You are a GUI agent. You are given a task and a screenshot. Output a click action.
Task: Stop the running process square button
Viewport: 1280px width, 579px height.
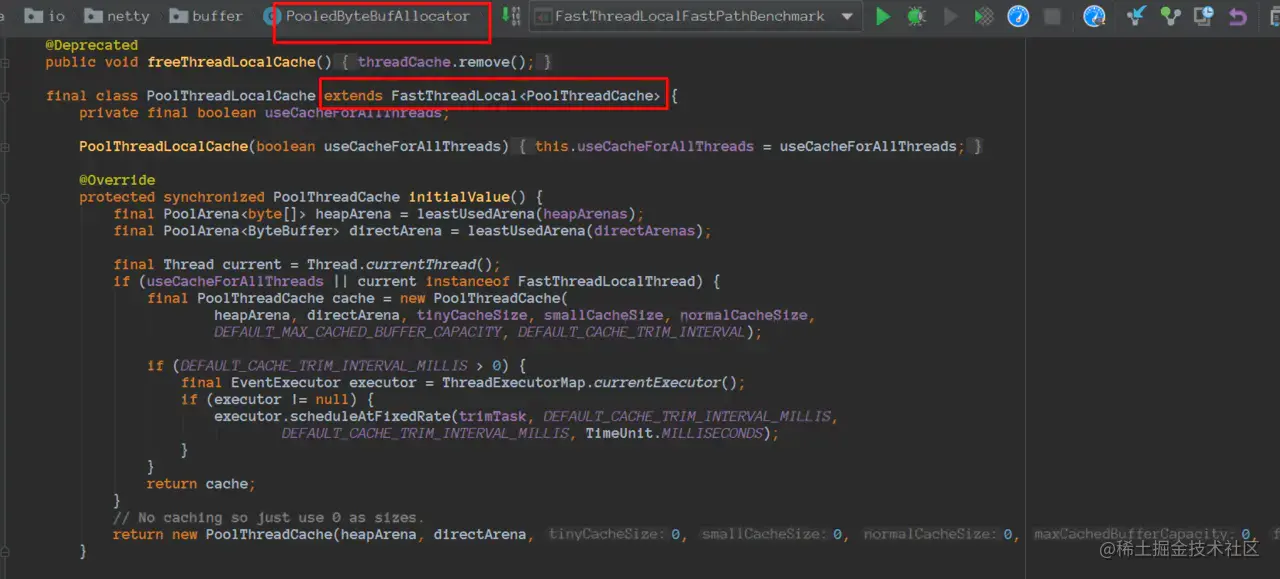pyautogui.click(x=1052, y=16)
